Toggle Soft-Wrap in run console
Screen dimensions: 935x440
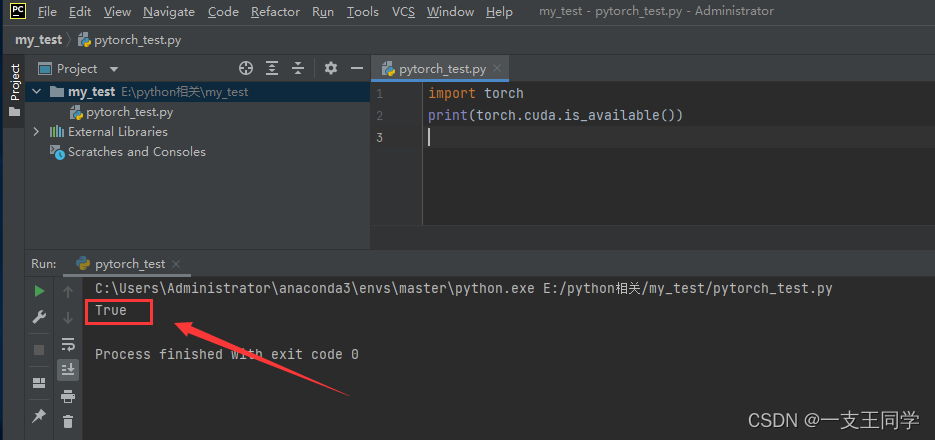click(68, 344)
